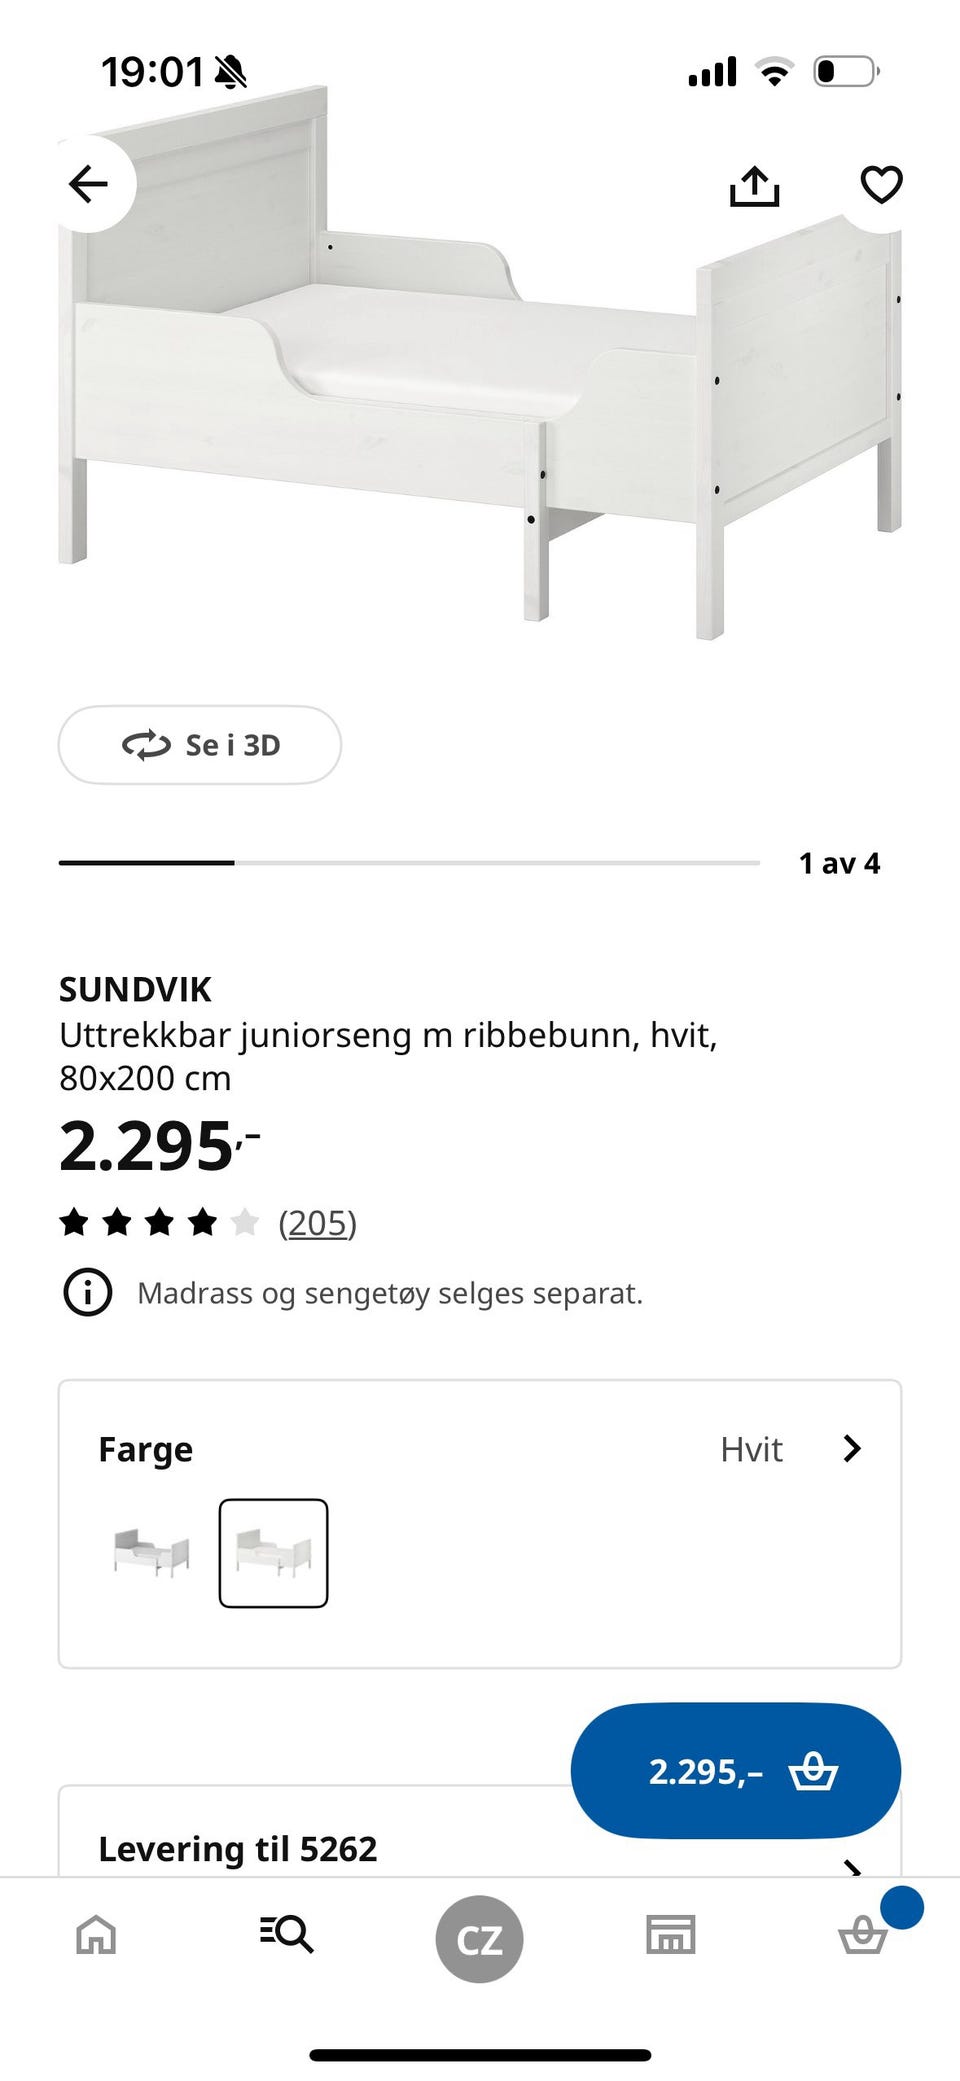Image resolution: width=960 pixels, height=2081 pixels.
Task: Tap the info icon about mattress
Action: click(x=88, y=1293)
